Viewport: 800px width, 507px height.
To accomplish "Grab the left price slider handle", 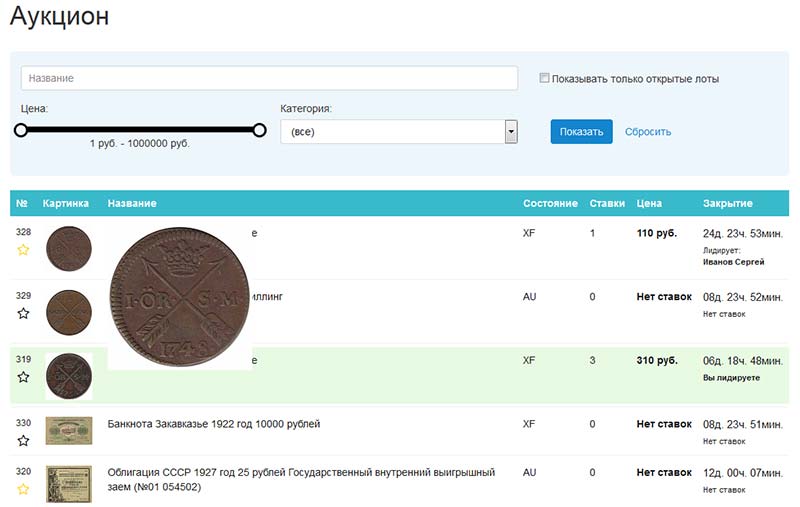I will (20, 130).
